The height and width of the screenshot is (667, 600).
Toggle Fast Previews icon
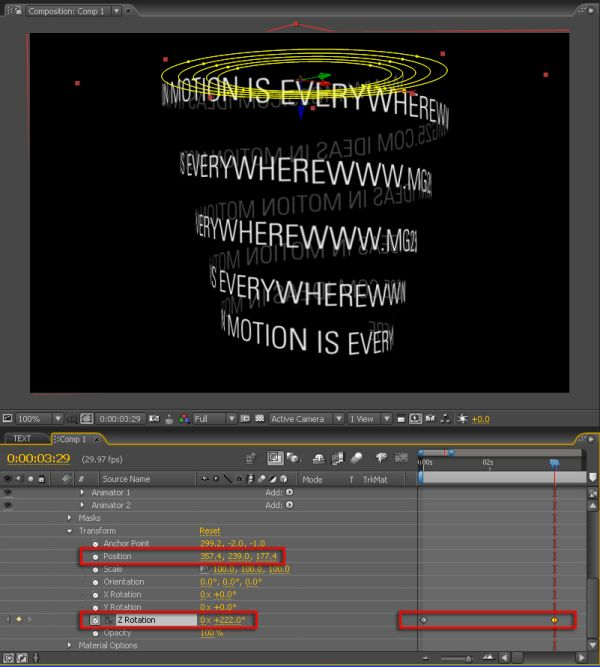[x=415, y=419]
